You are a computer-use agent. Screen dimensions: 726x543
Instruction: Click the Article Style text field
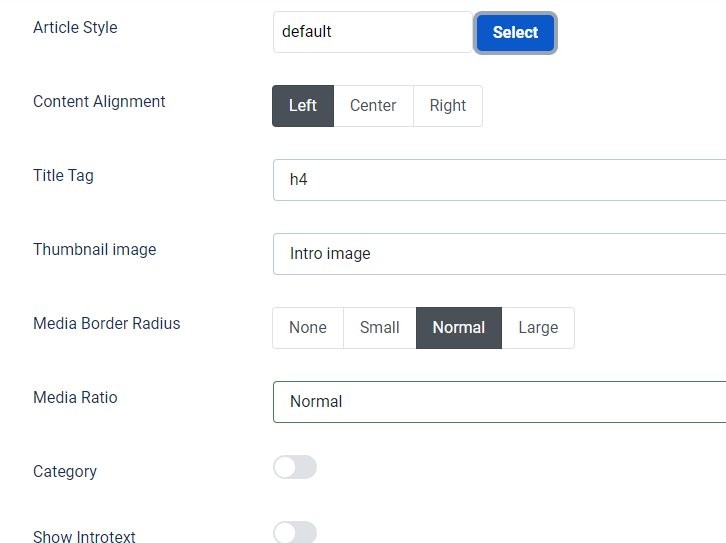(371, 32)
